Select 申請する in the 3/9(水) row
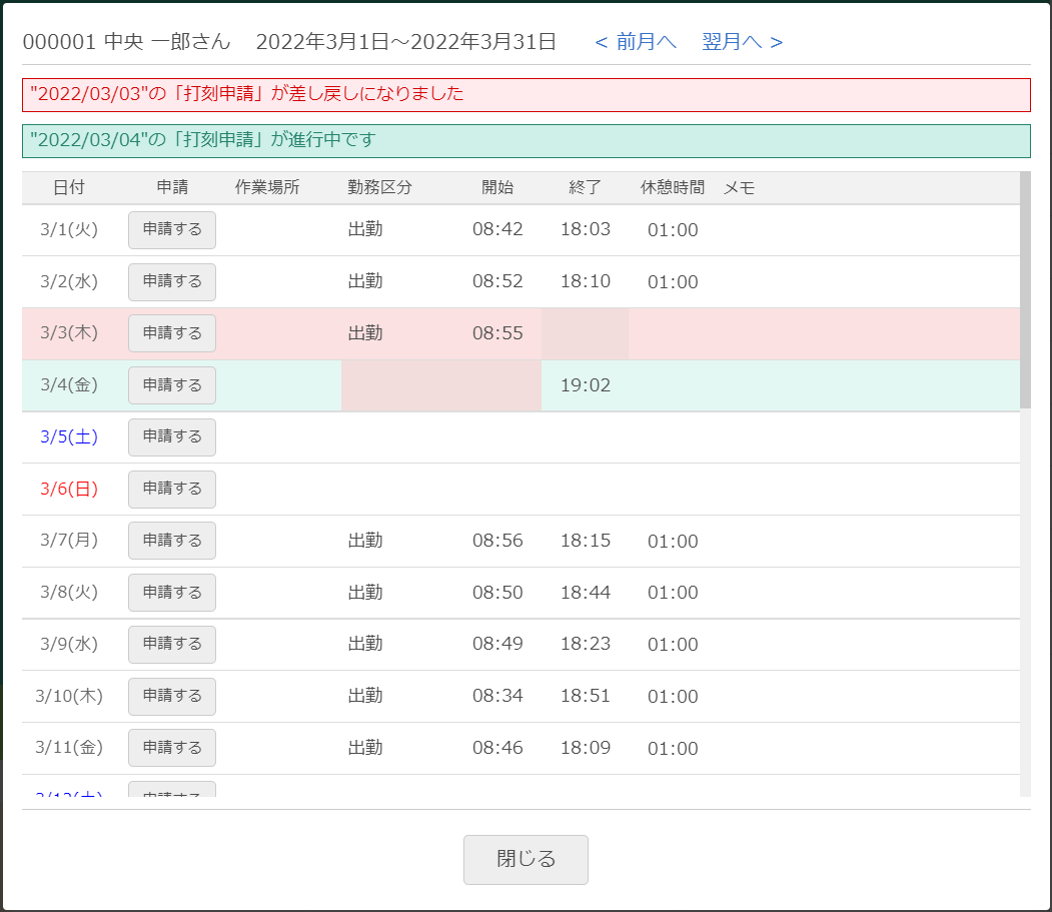This screenshot has width=1052, height=912. coord(172,645)
